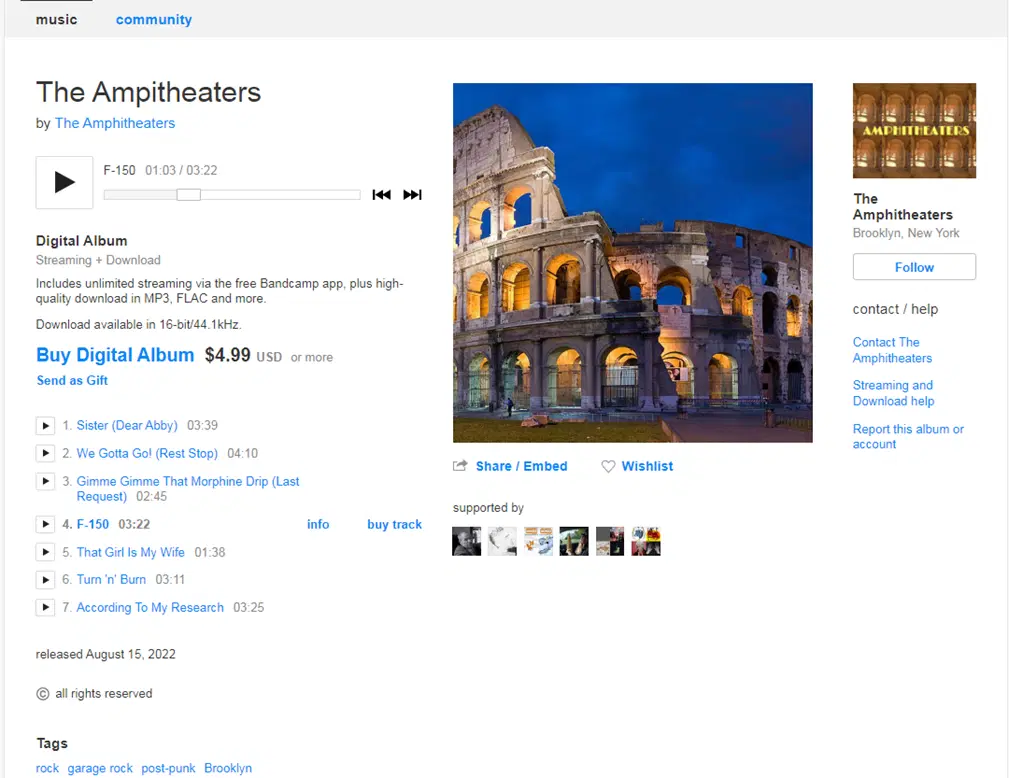The height and width of the screenshot is (778, 1009).
Task: Follow The Amphitheaters
Action: tap(914, 267)
